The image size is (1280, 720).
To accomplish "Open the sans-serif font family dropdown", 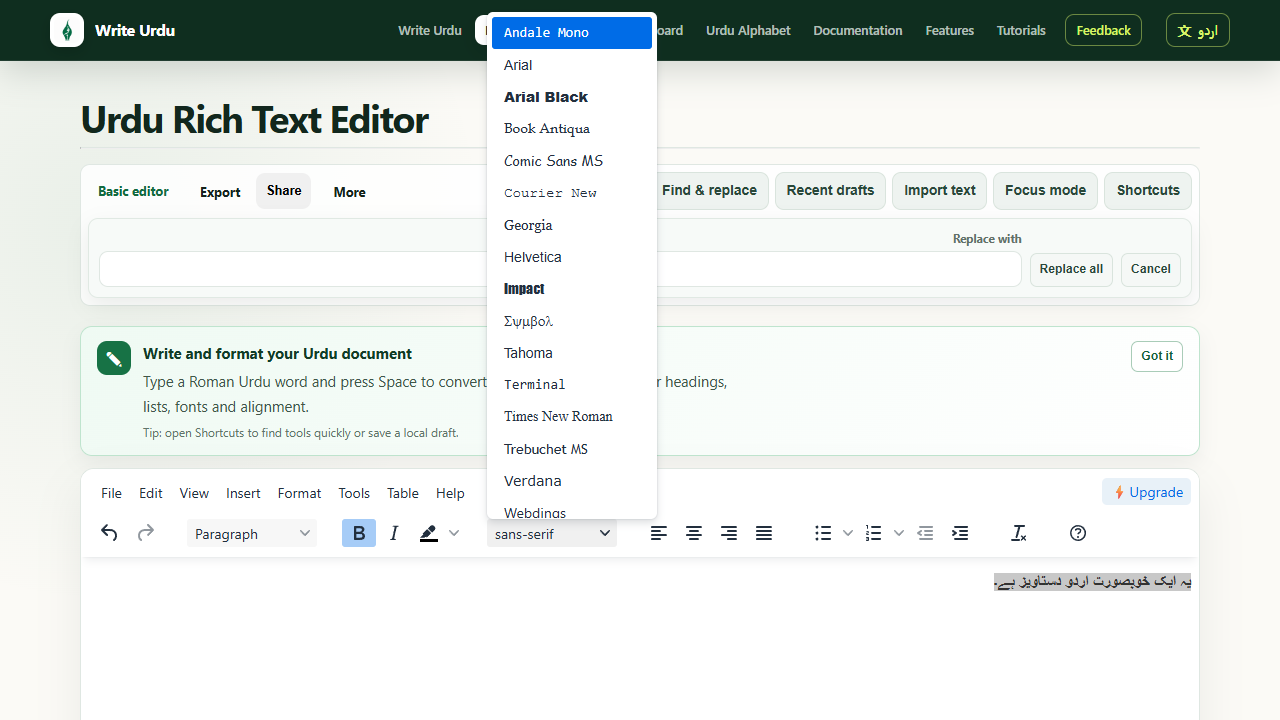I will pyautogui.click(x=552, y=533).
